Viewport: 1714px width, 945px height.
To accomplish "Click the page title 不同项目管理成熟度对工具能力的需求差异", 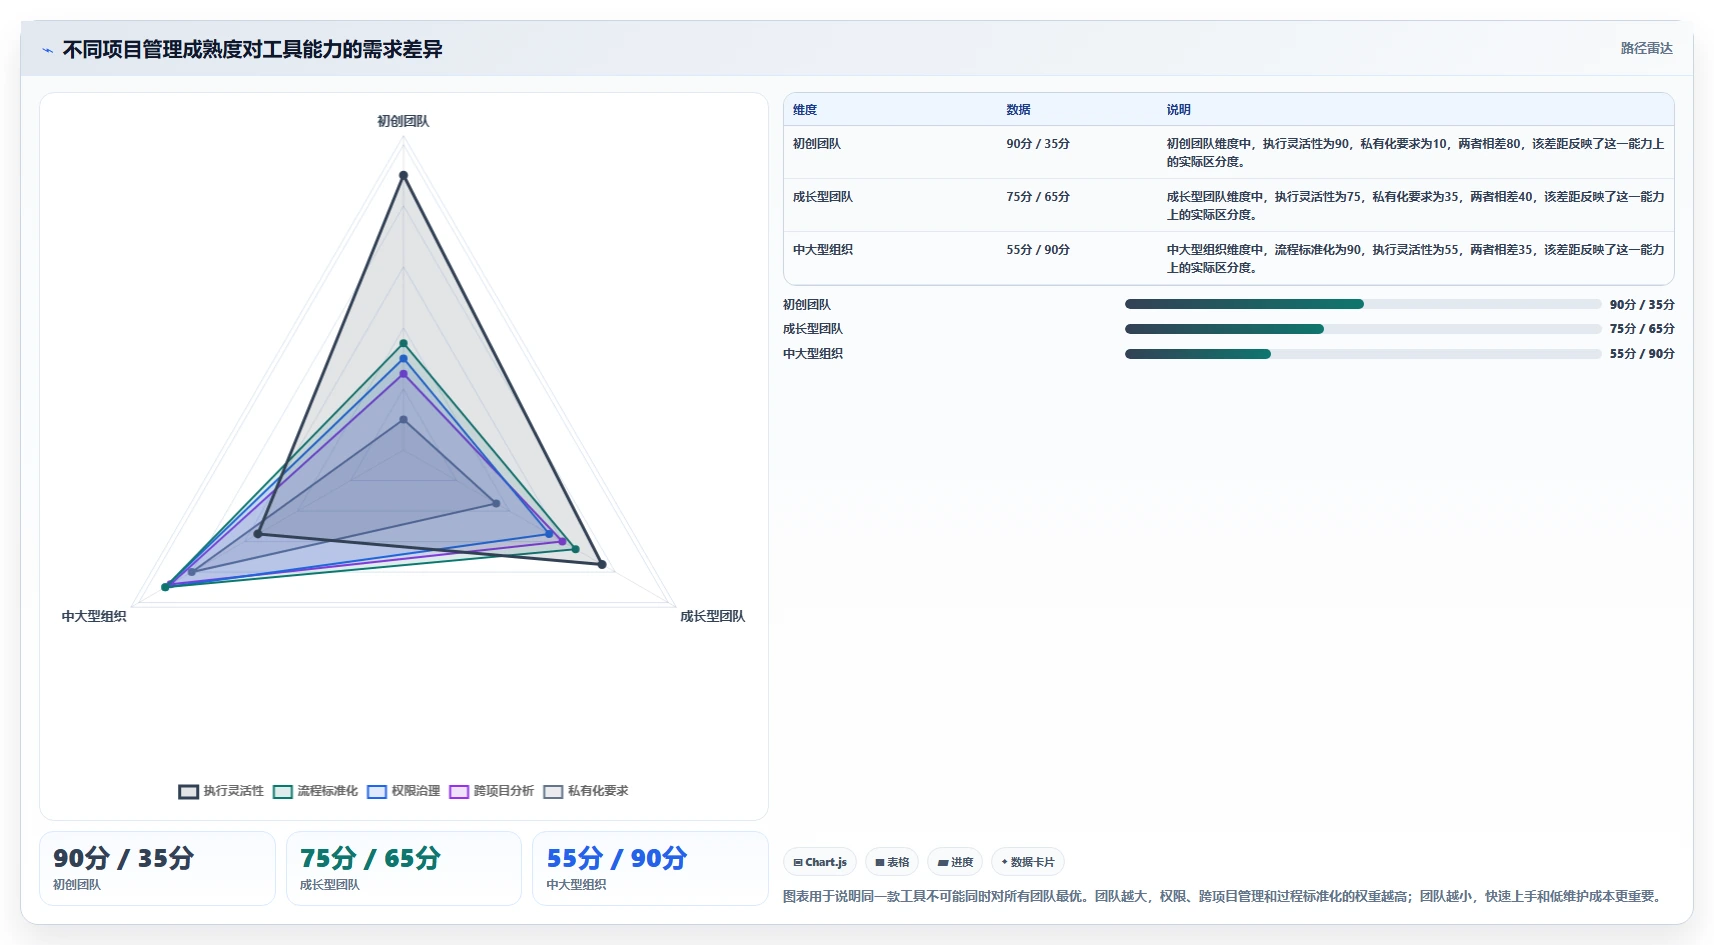I will coord(252,50).
